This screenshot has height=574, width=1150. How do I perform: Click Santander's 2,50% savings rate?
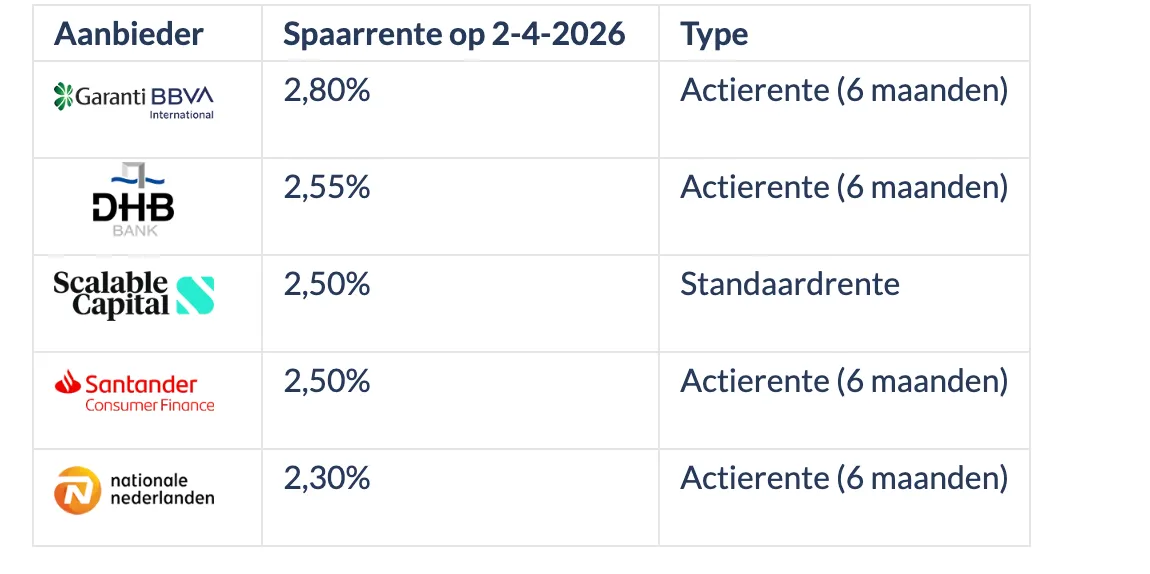[327, 381]
